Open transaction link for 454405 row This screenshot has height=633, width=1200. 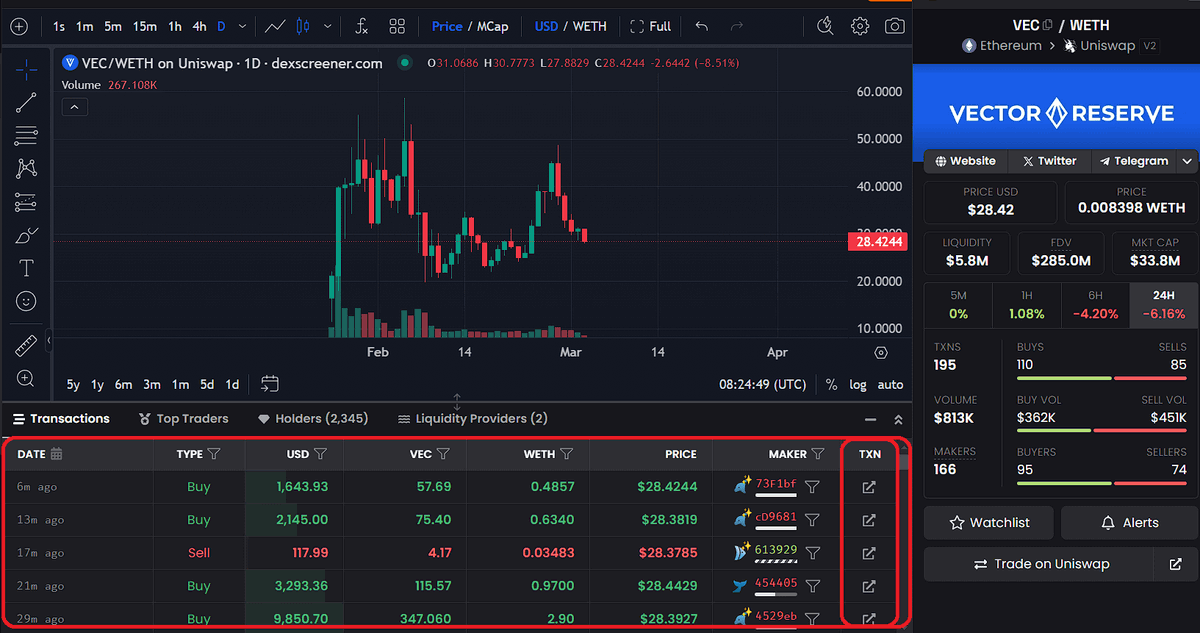[x=869, y=586]
